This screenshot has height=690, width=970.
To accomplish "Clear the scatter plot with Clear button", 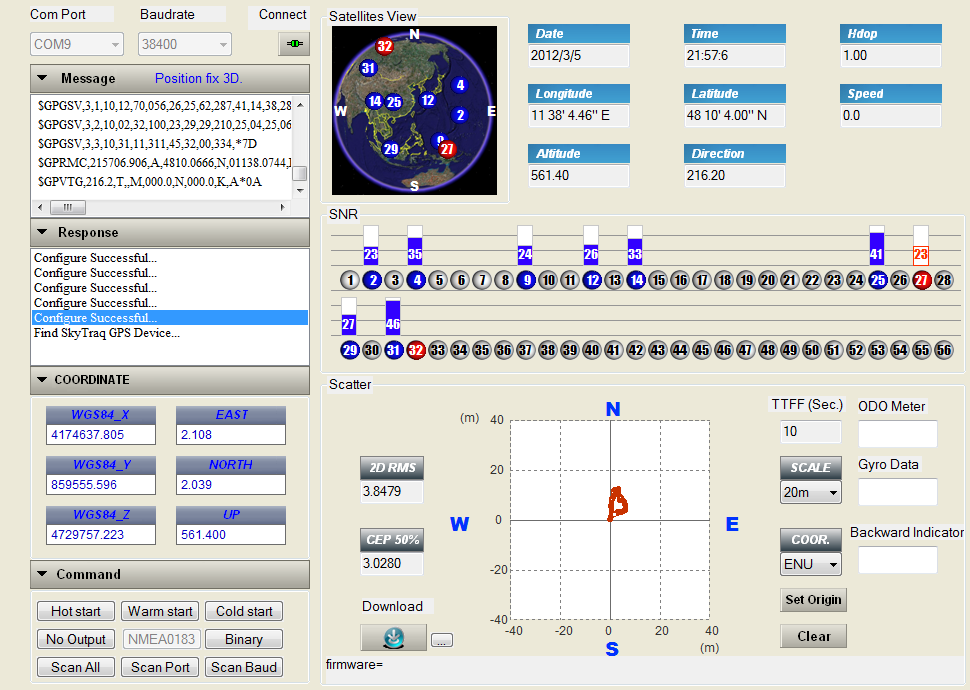I will [813, 636].
